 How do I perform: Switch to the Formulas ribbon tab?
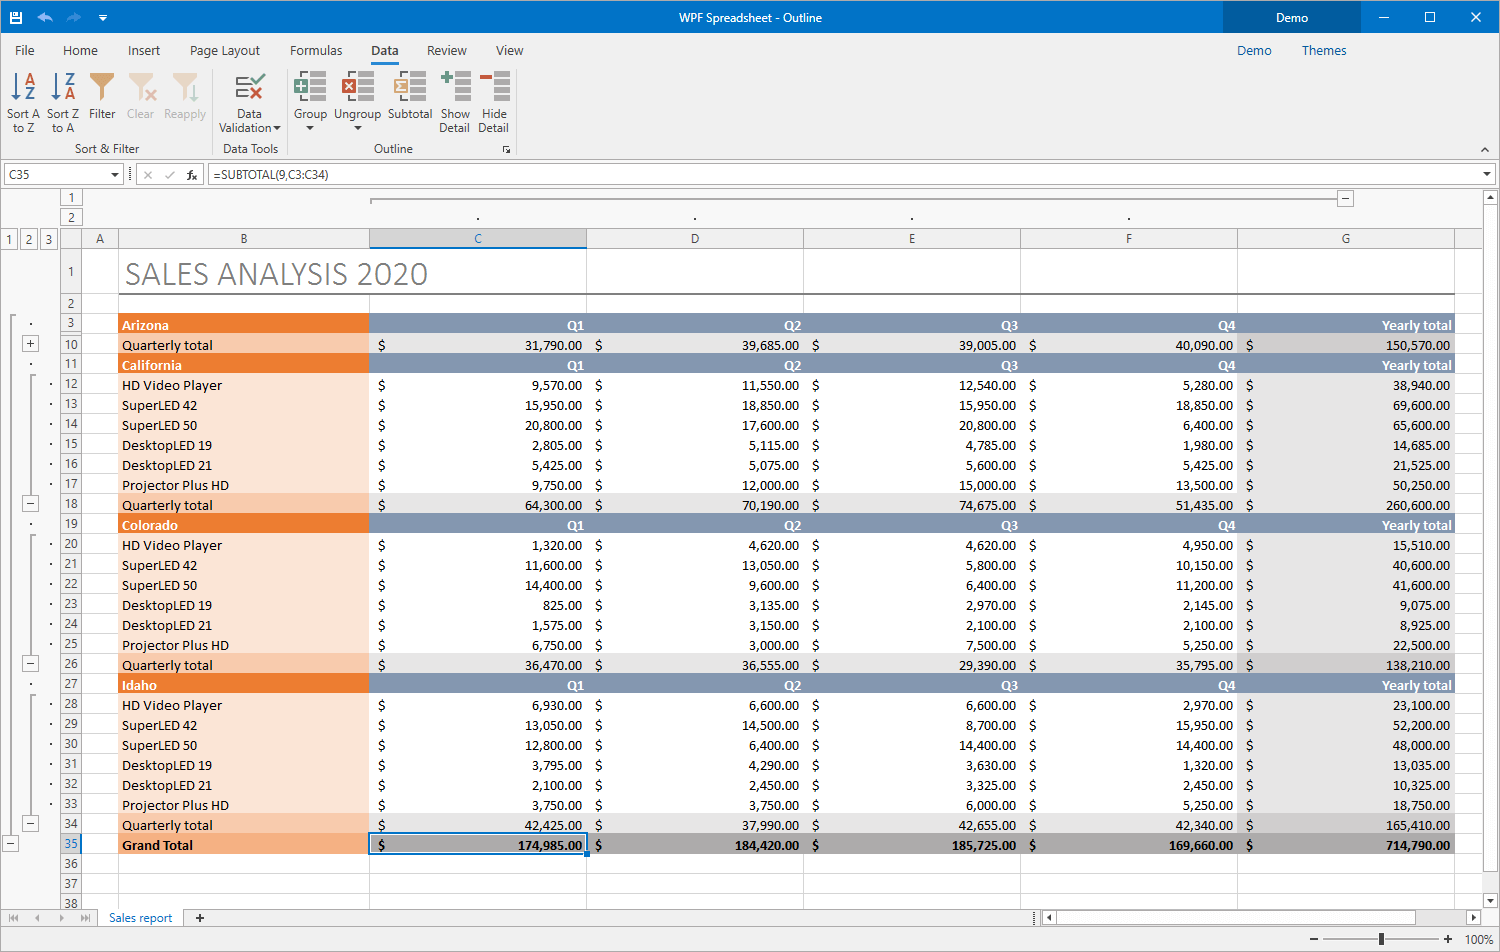click(316, 50)
